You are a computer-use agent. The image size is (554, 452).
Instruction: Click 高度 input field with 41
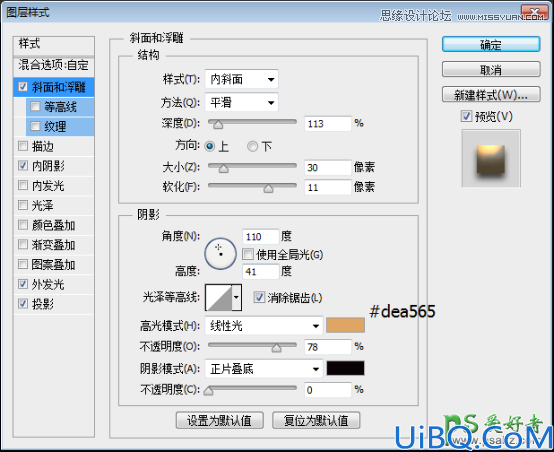261,271
